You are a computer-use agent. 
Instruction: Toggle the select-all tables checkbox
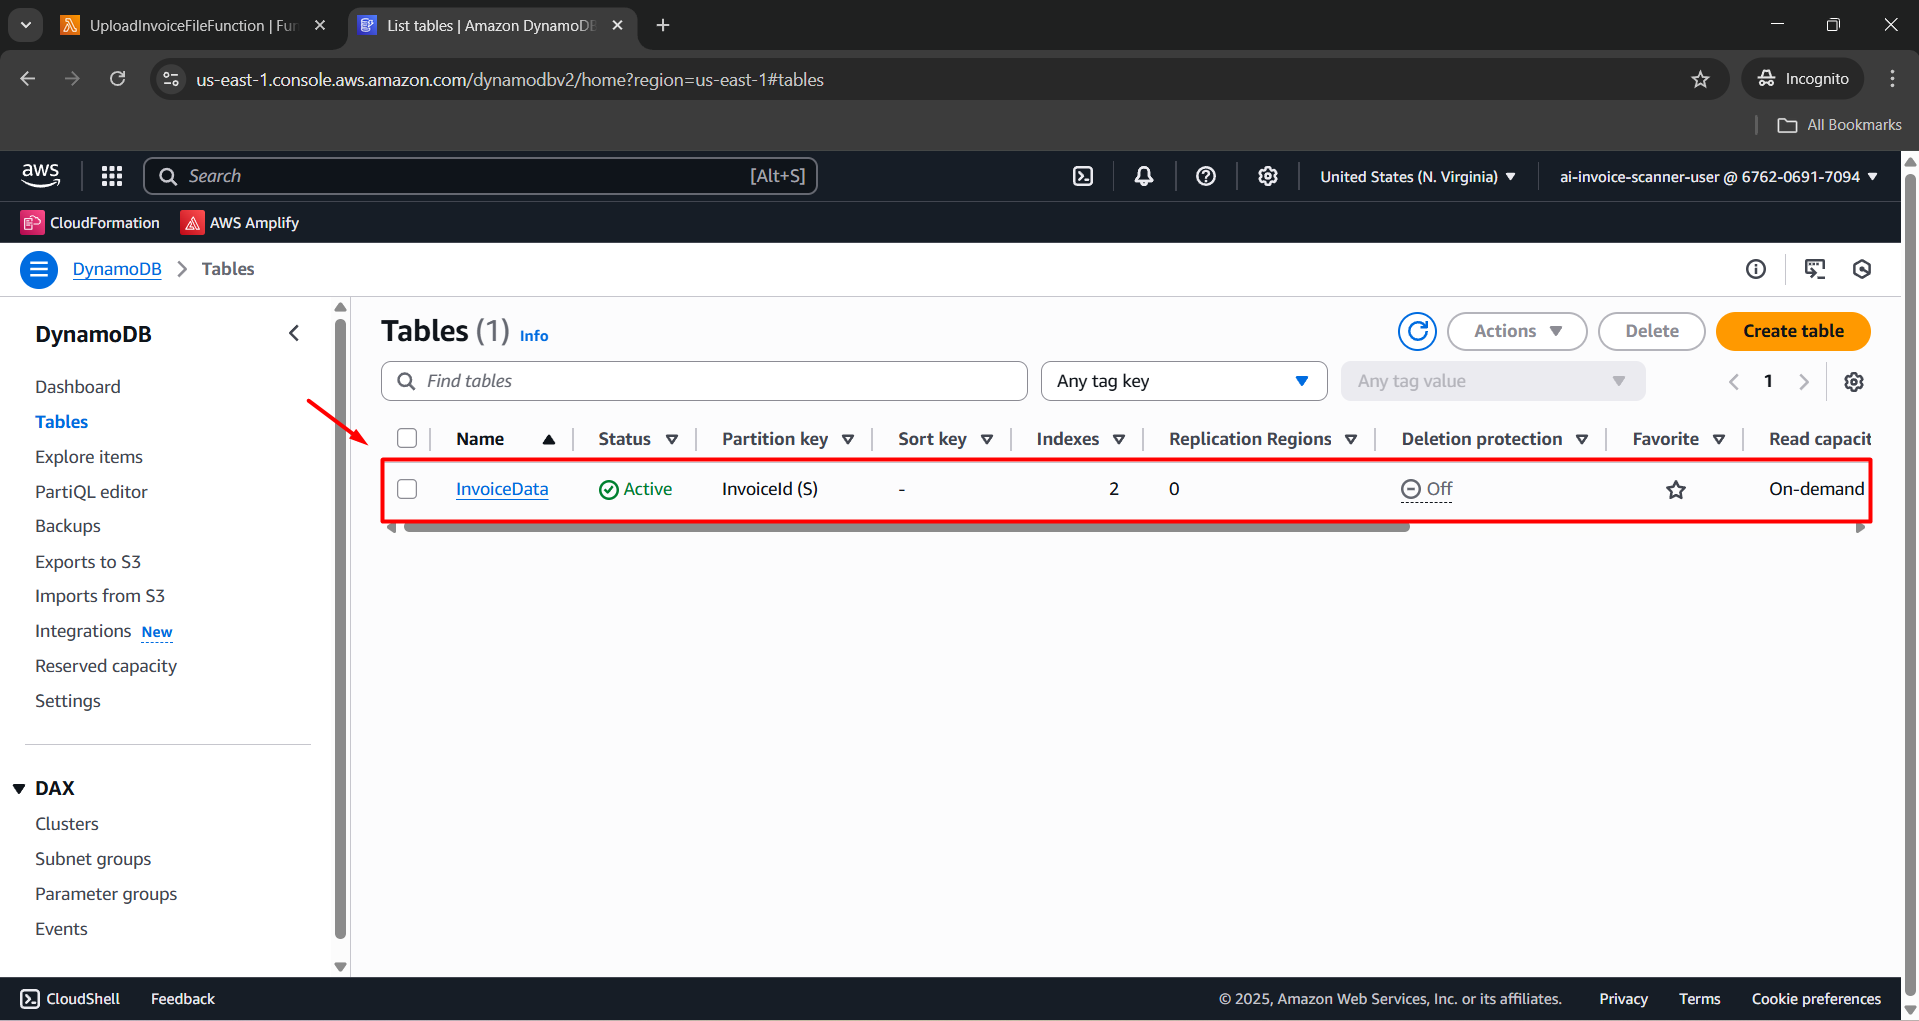(407, 438)
